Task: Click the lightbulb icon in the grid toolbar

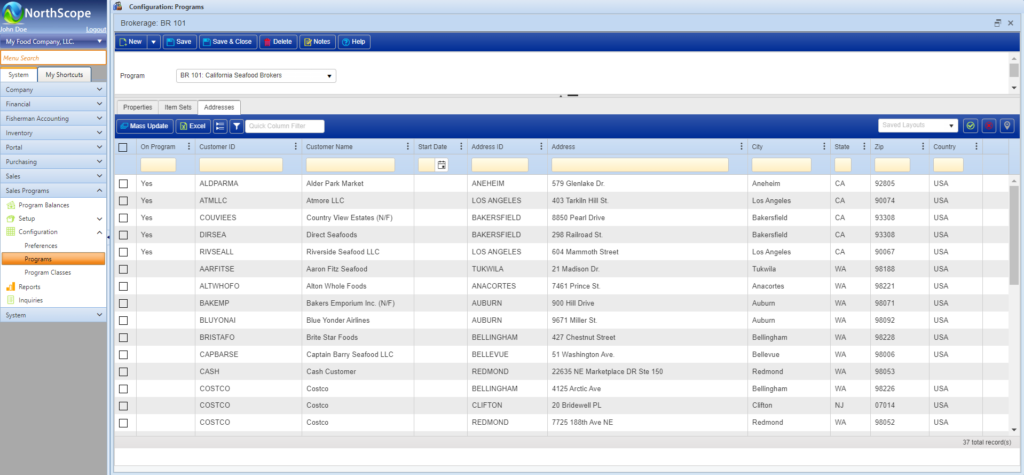Action: point(1007,126)
